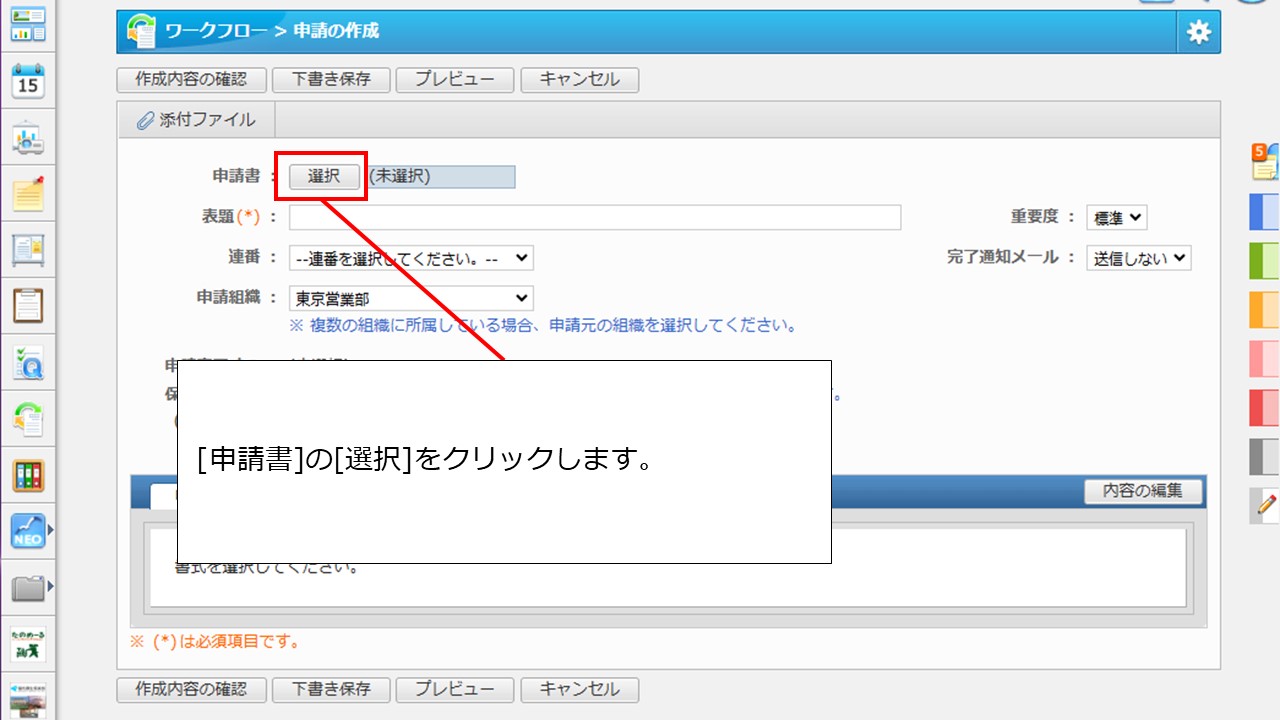Change 完了通知メール from 送信しない

(1138, 257)
